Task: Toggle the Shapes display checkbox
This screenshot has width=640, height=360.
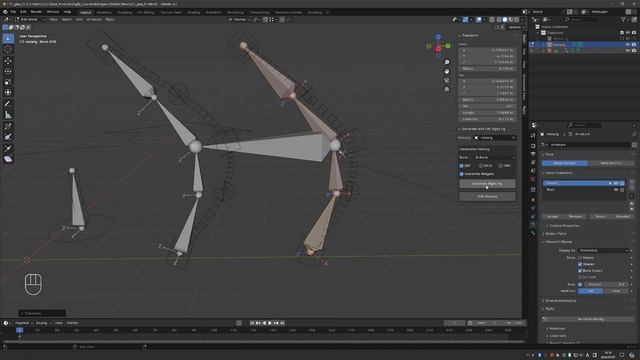Action: pos(580,264)
